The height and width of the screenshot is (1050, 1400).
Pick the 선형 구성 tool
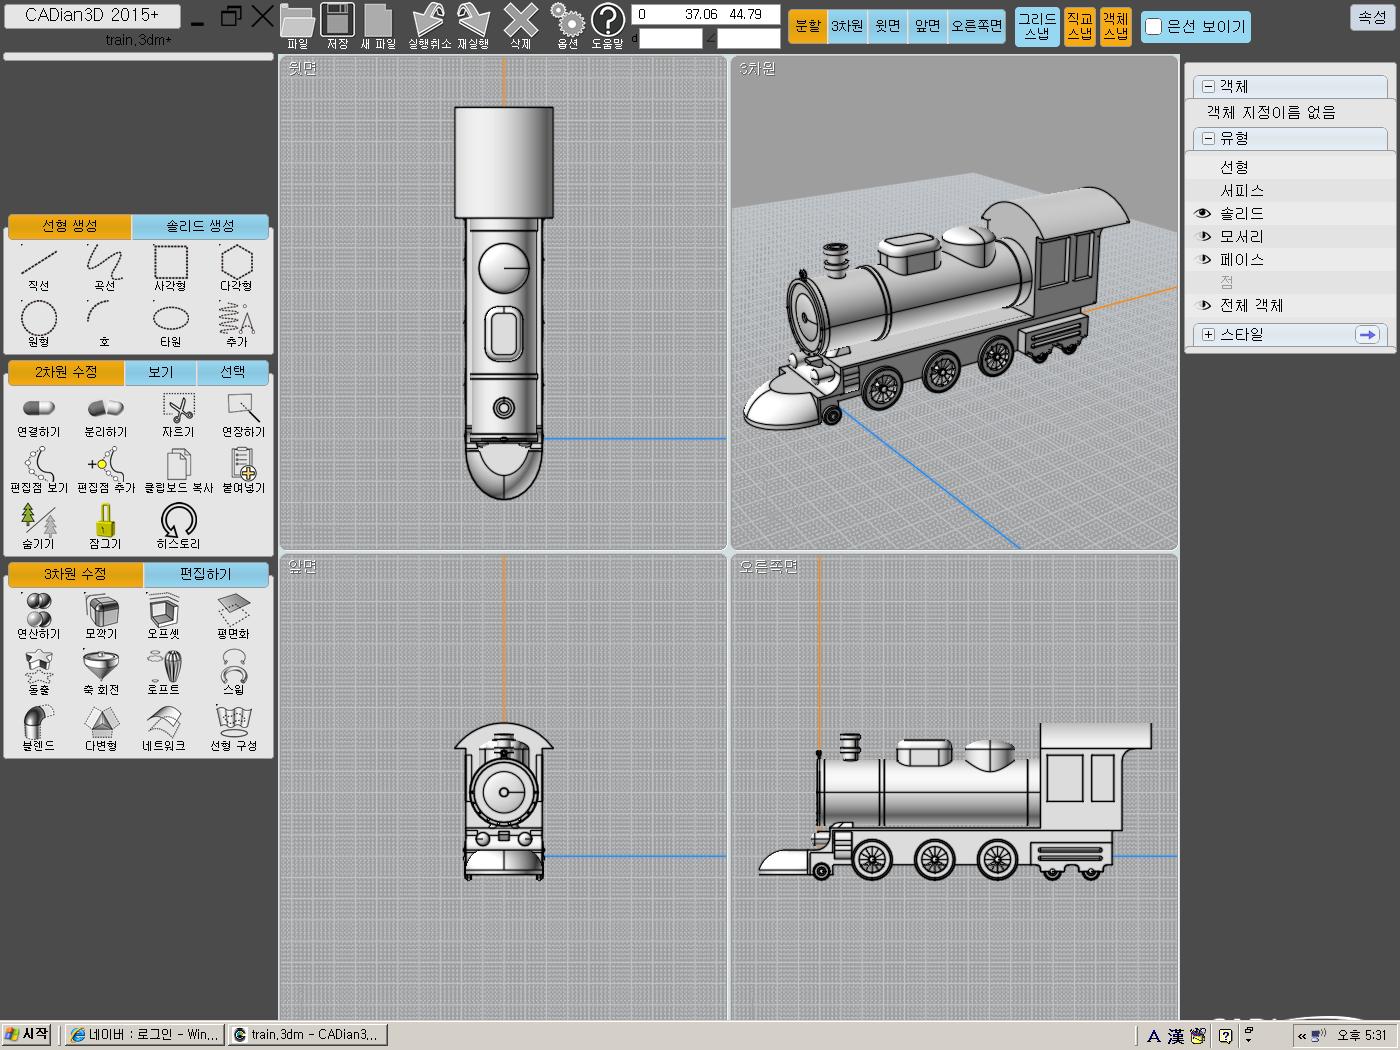coord(233,729)
